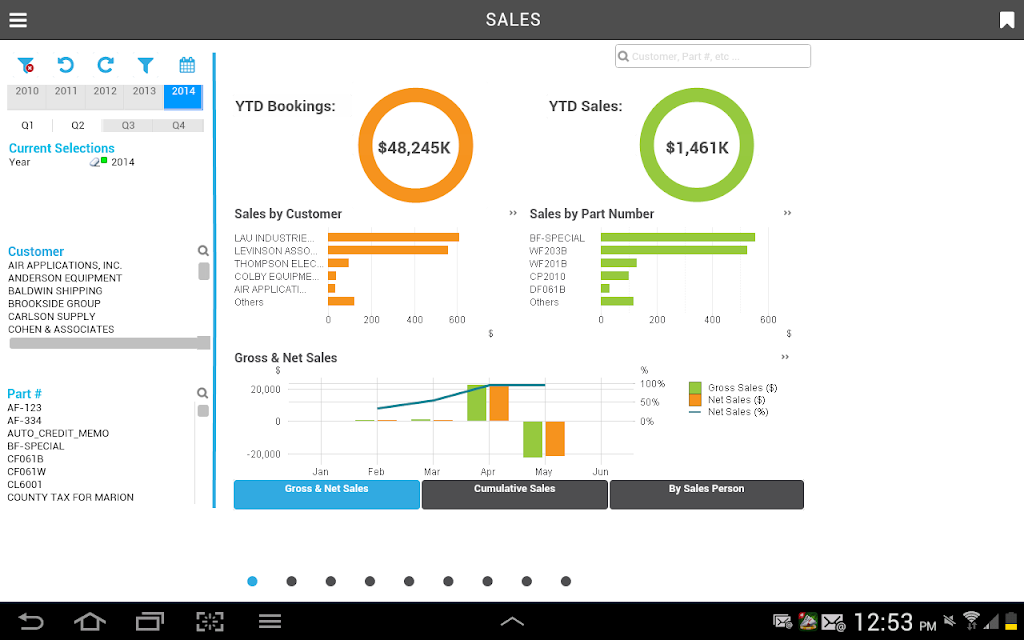This screenshot has height=640, width=1024.
Task: Tap the bookmark icon in header
Action: click(1006, 20)
